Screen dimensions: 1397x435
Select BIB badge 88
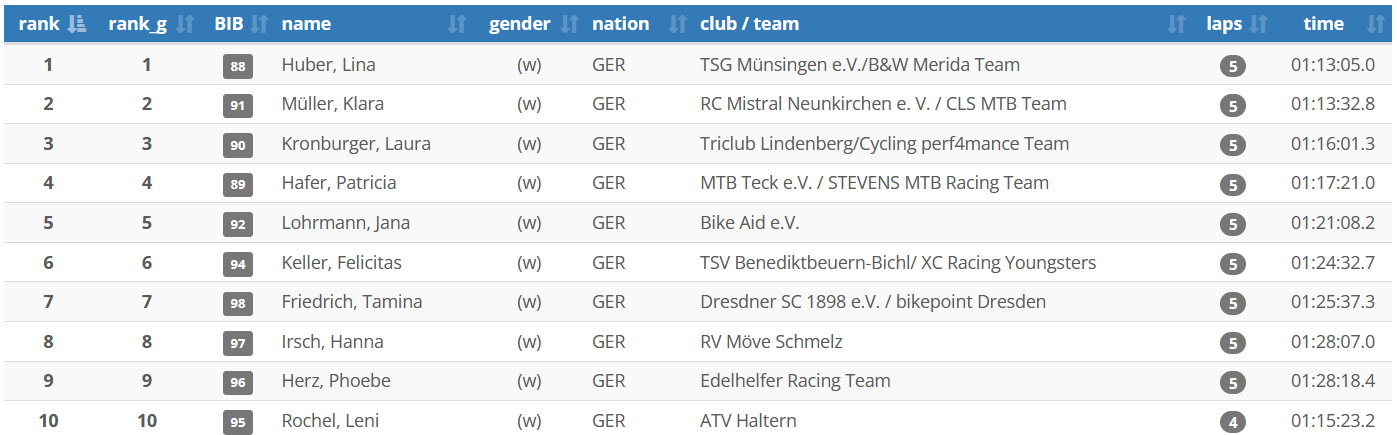(x=238, y=67)
